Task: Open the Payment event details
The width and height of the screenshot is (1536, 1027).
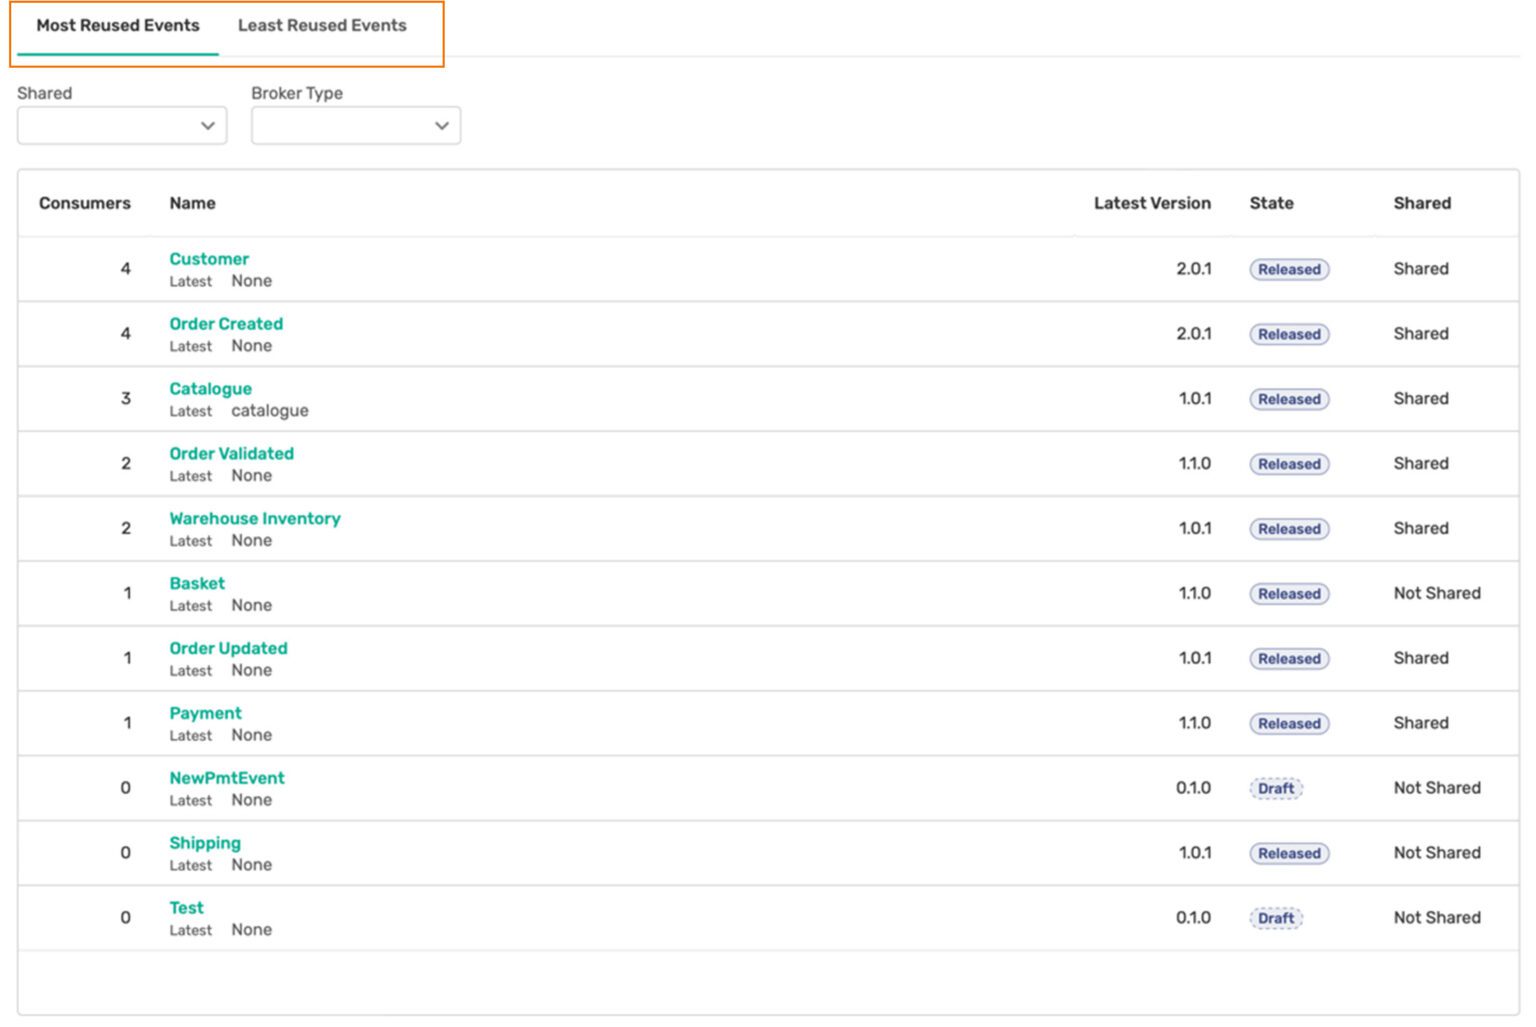Action: [x=205, y=714]
